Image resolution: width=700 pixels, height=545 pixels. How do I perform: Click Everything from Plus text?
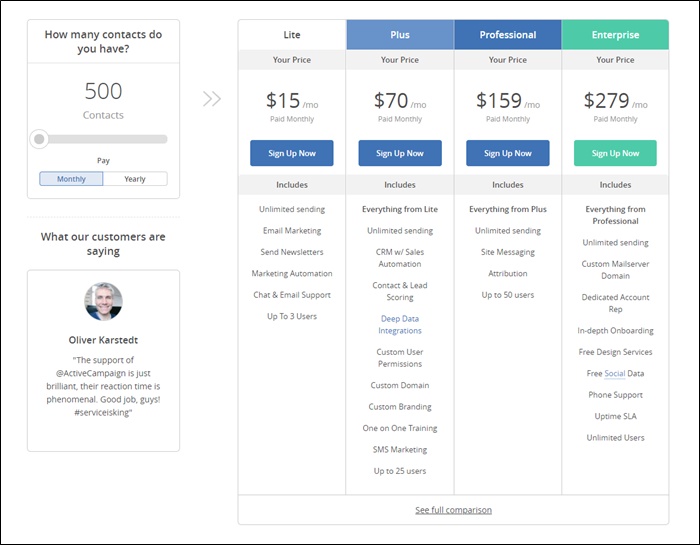[x=508, y=209]
